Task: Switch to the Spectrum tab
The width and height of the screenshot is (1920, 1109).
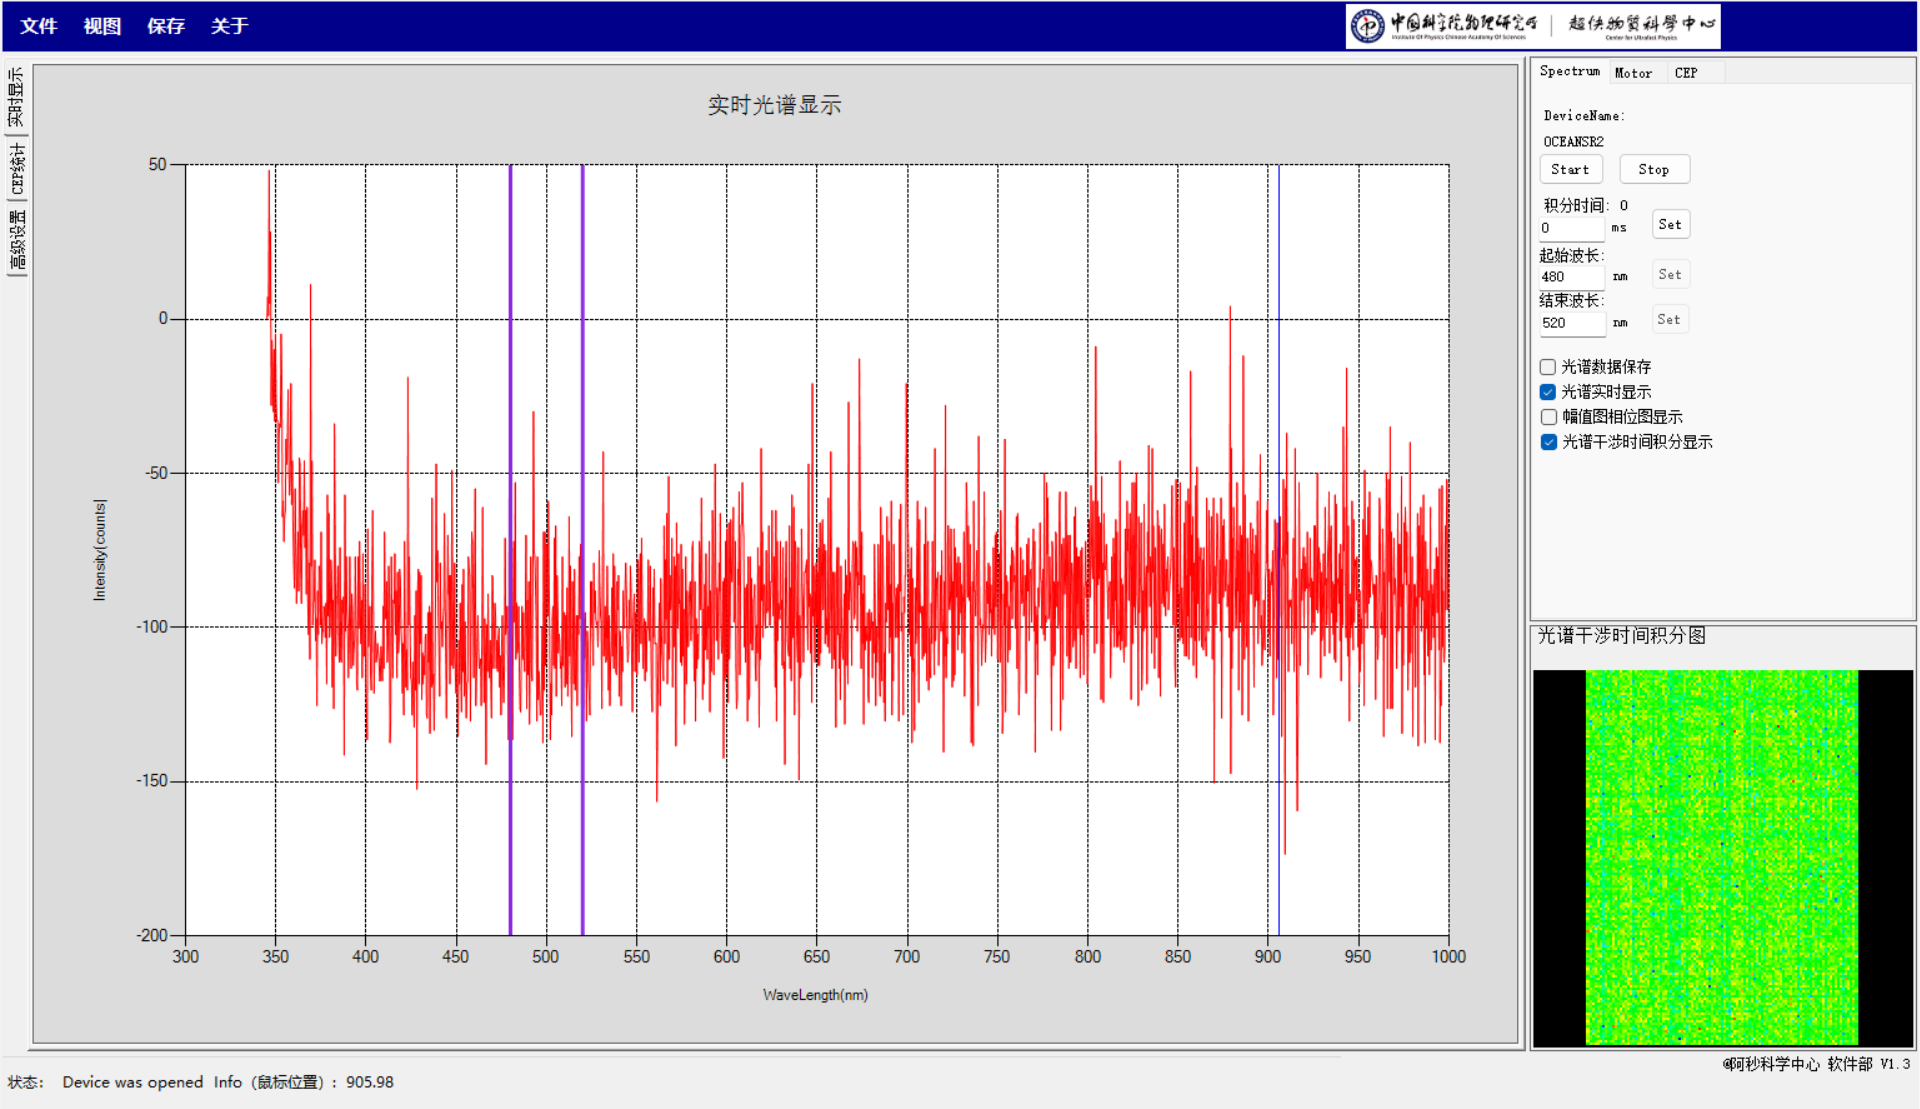Action: click(x=1569, y=71)
